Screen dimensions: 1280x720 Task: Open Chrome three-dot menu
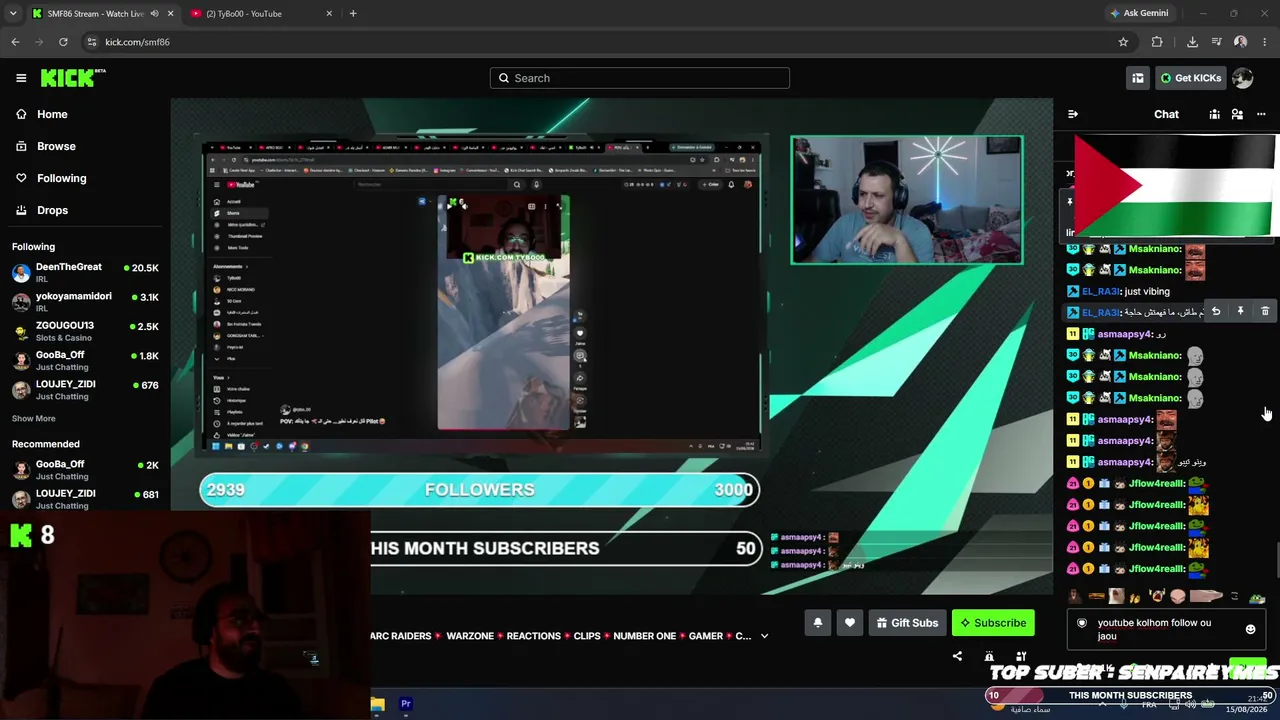1265,42
